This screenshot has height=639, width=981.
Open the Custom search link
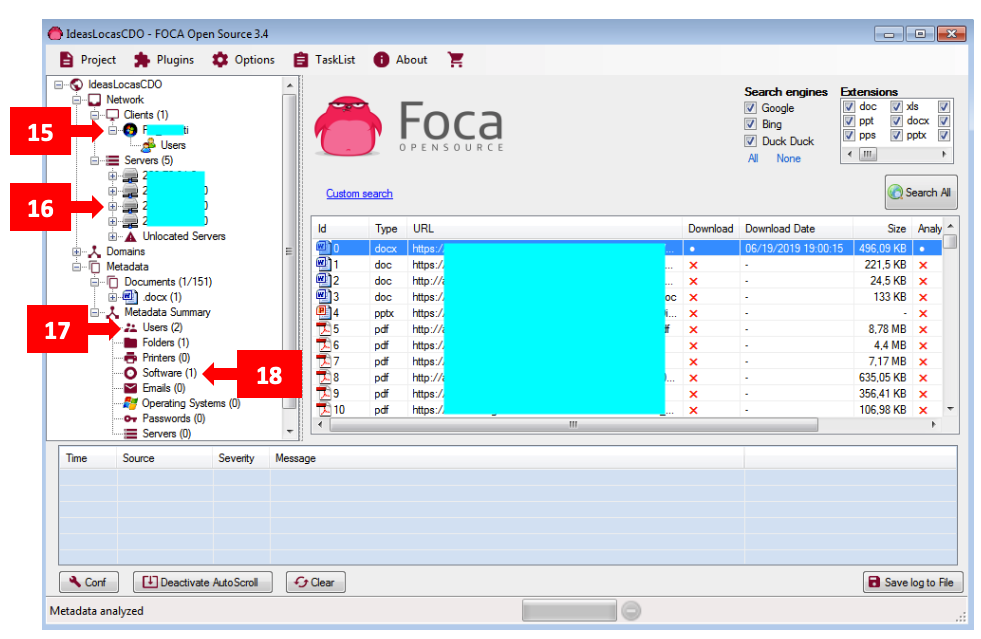coord(359,193)
